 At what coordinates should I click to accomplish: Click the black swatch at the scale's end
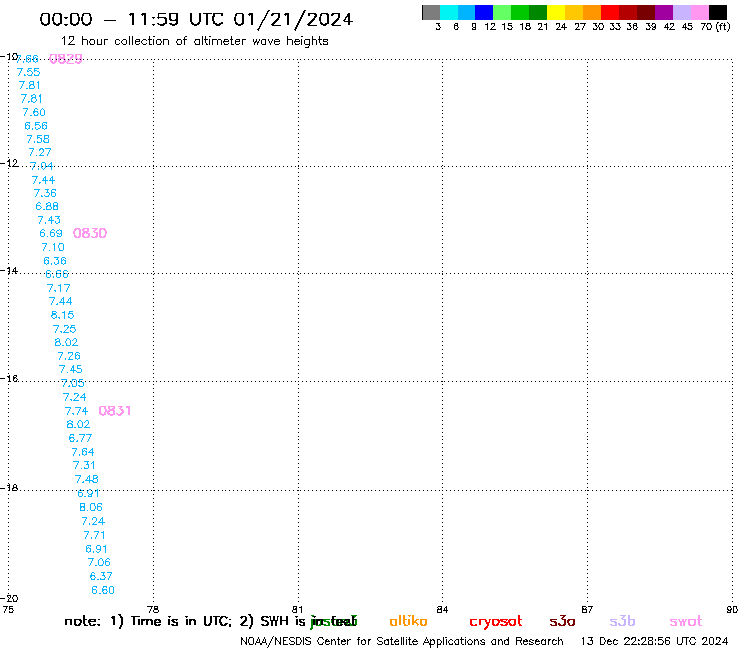718,12
